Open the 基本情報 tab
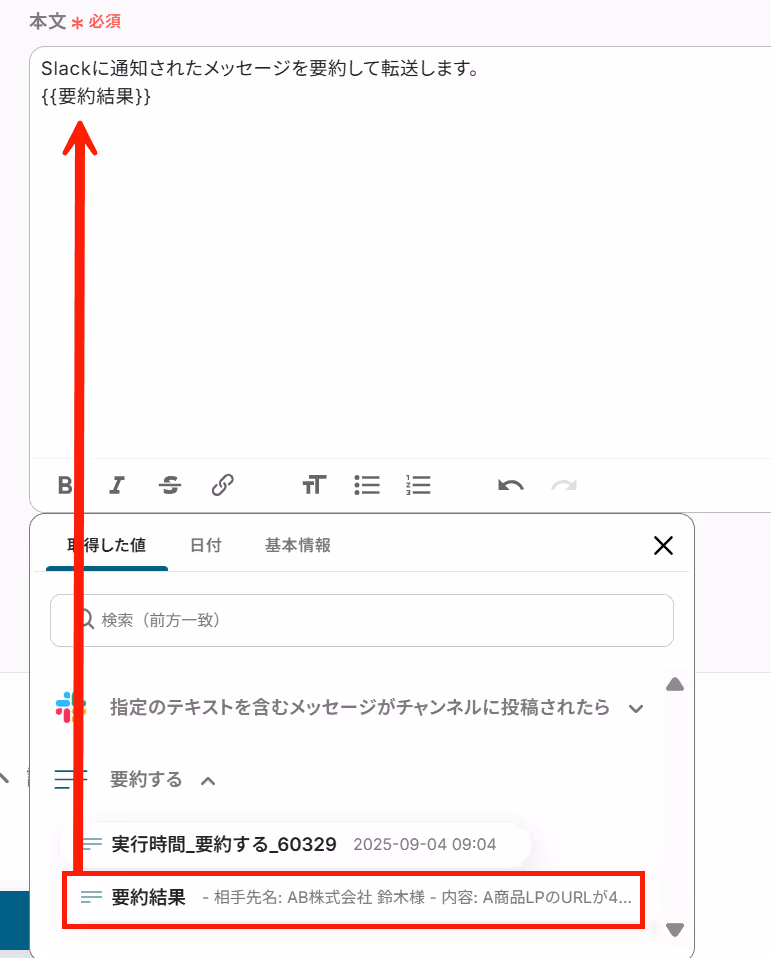 click(x=298, y=545)
